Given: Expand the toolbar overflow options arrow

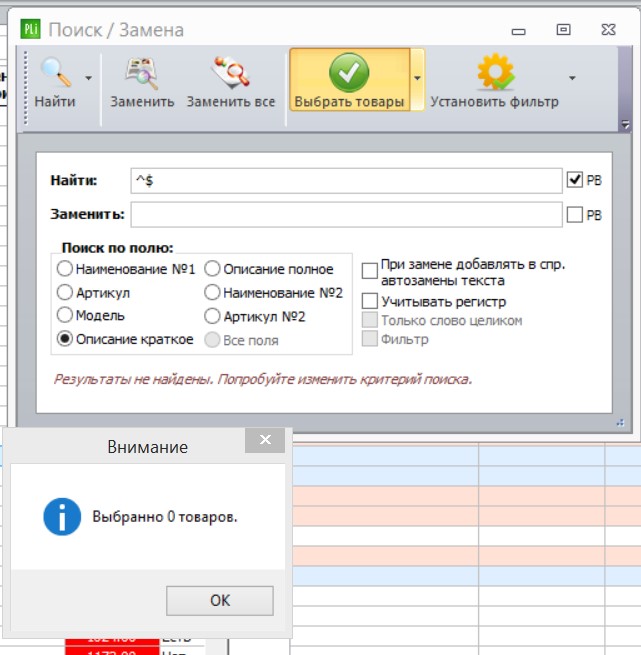Looking at the screenshot, I should point(625,124).
